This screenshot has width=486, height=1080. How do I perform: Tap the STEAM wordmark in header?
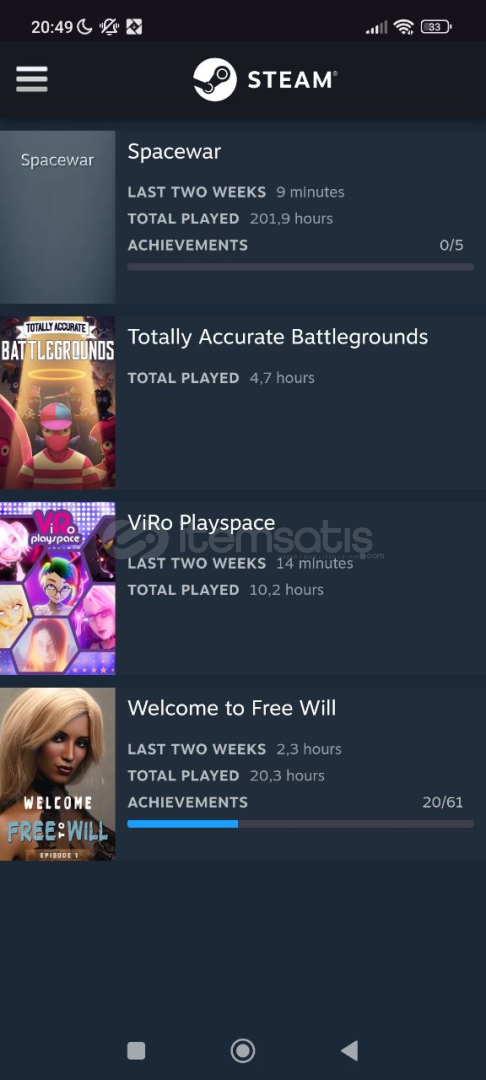point(292,81)
